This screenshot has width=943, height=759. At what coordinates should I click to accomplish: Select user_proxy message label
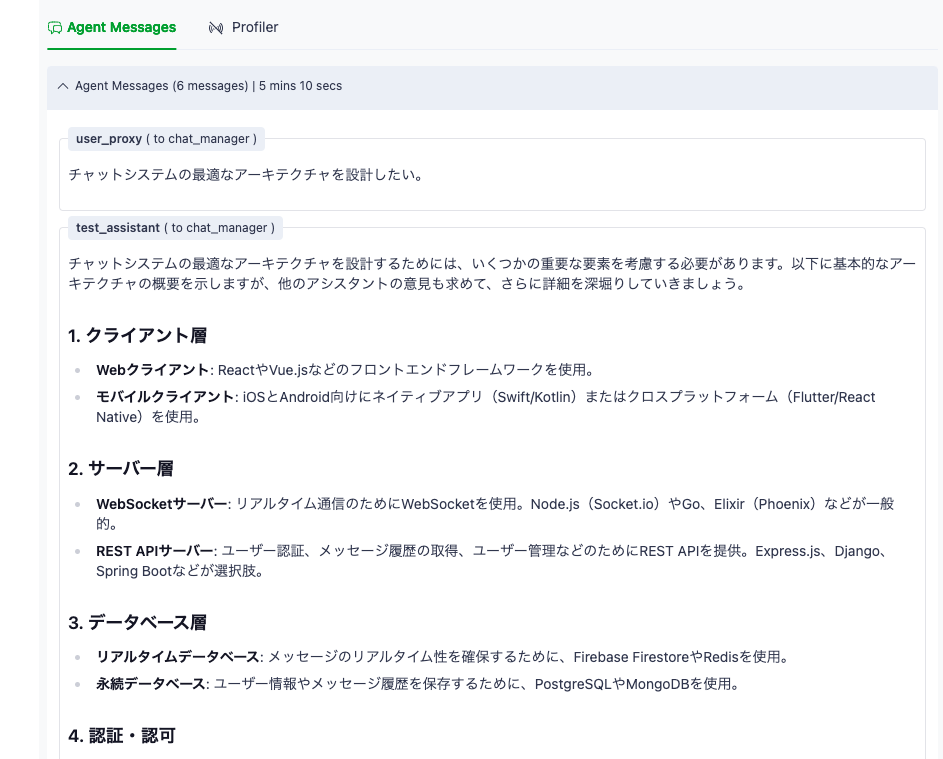click(166, 139)
